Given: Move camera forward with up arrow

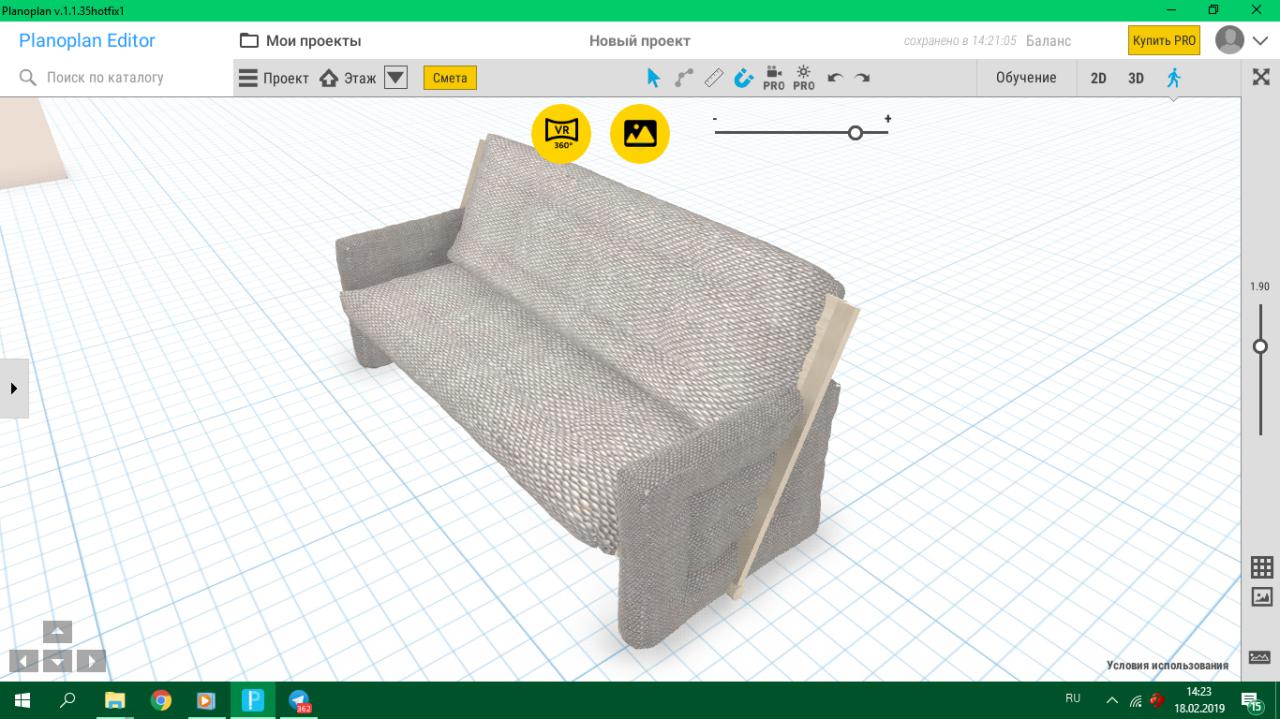Looking at the screenshot, I should 58,632.
